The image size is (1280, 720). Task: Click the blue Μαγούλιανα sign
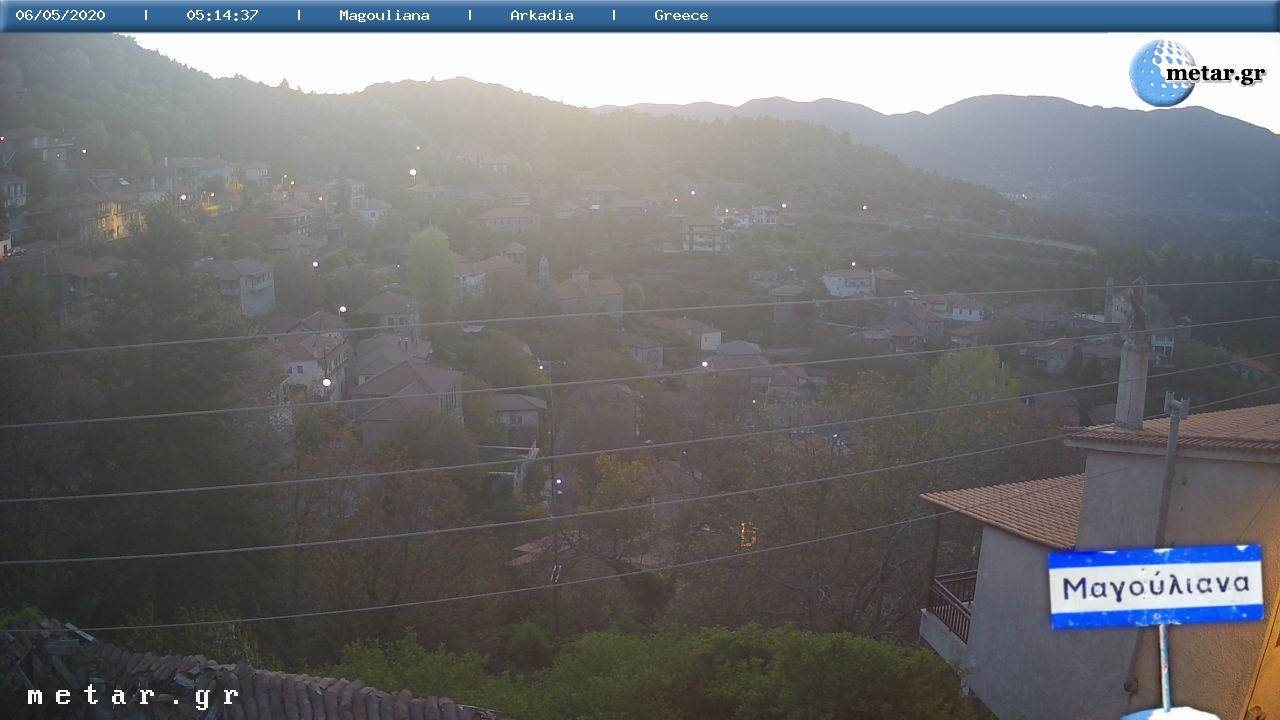[x=1155, y=586]
